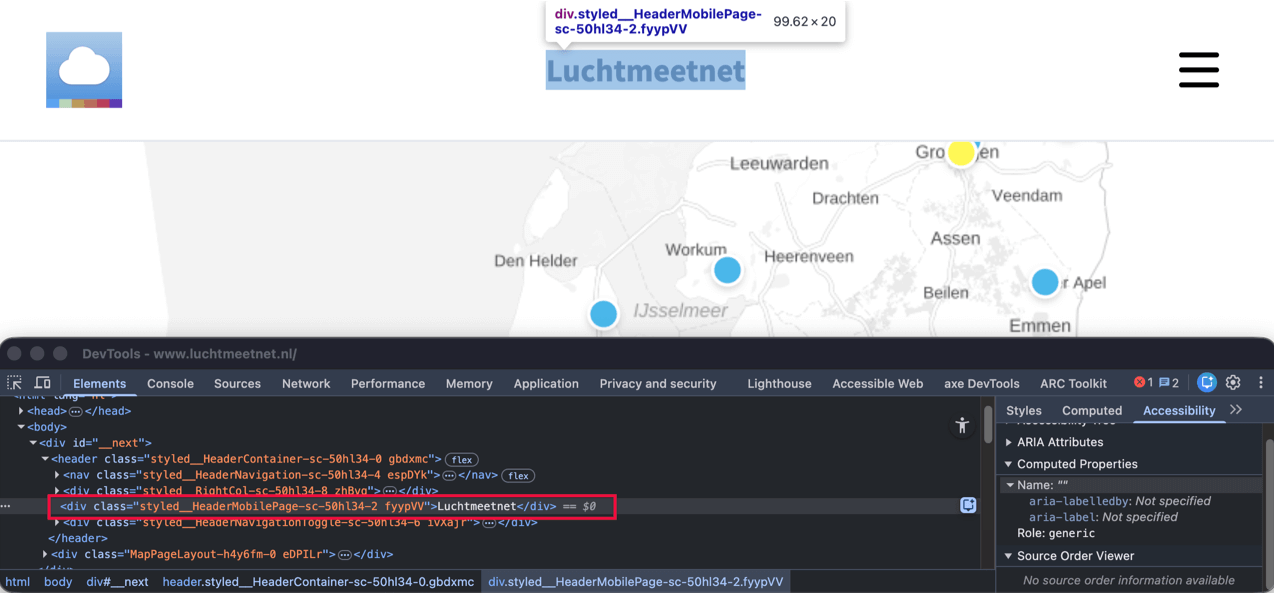
Task: Open the hamburger menu on the webpage
Action: pos(1198,70)
